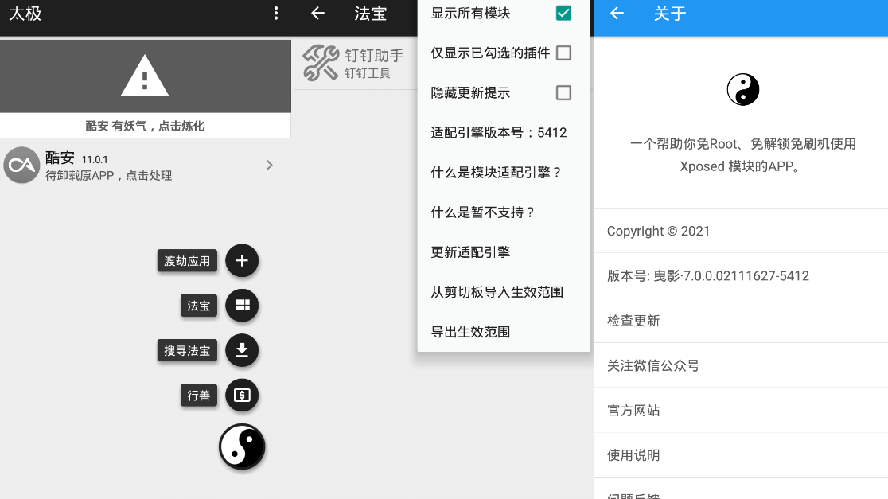The height and width of the screenshot is (499, 888).
Task: Tap the 酷安 app icon
Action: 22,165
